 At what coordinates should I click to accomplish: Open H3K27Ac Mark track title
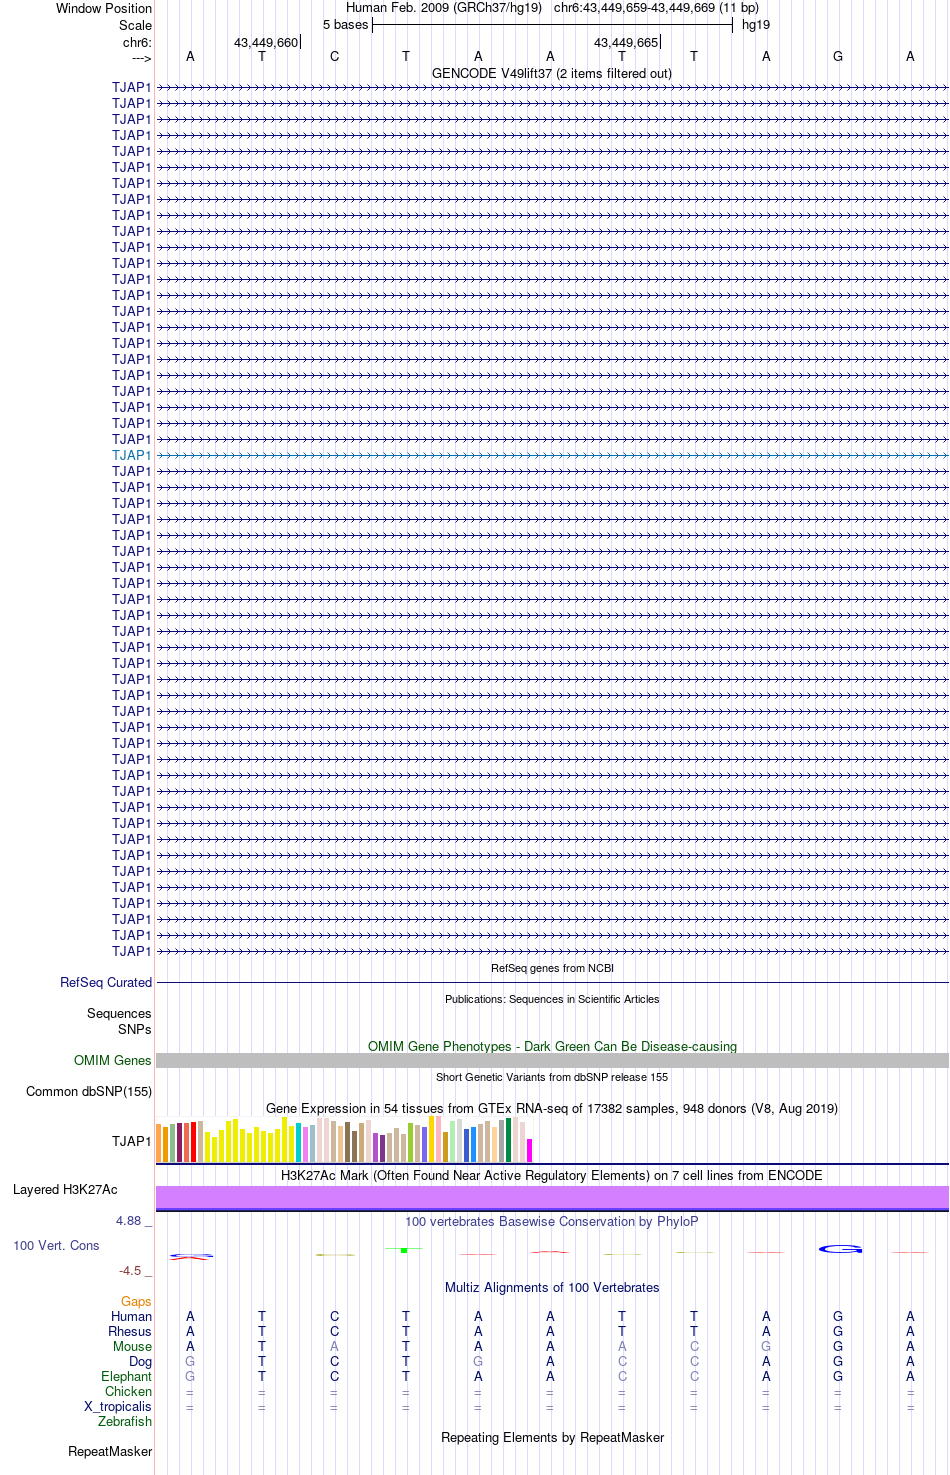(552, 1176)
